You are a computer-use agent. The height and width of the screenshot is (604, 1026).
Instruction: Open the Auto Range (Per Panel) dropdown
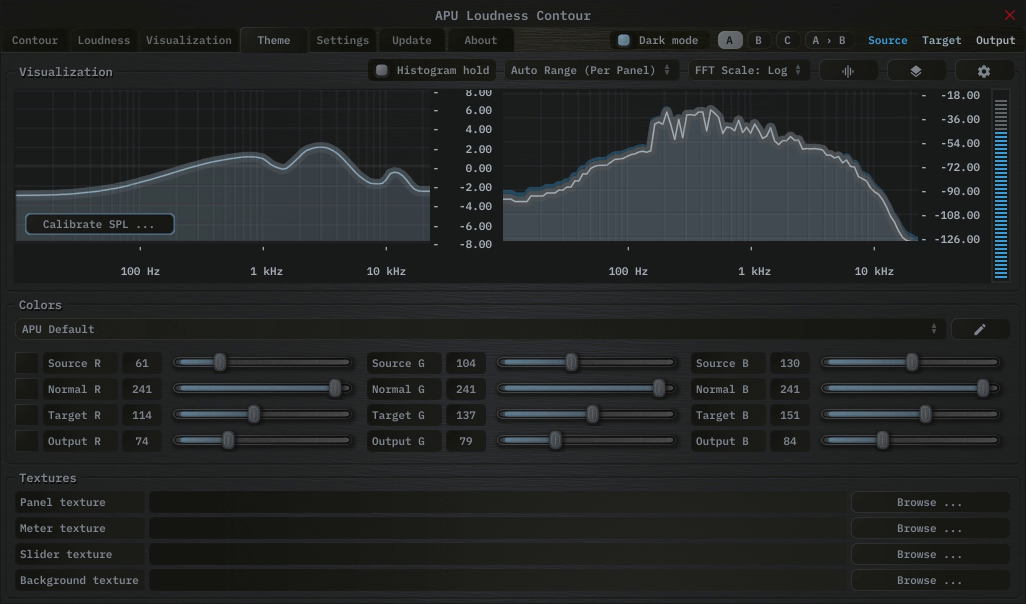tap(590, 71)
